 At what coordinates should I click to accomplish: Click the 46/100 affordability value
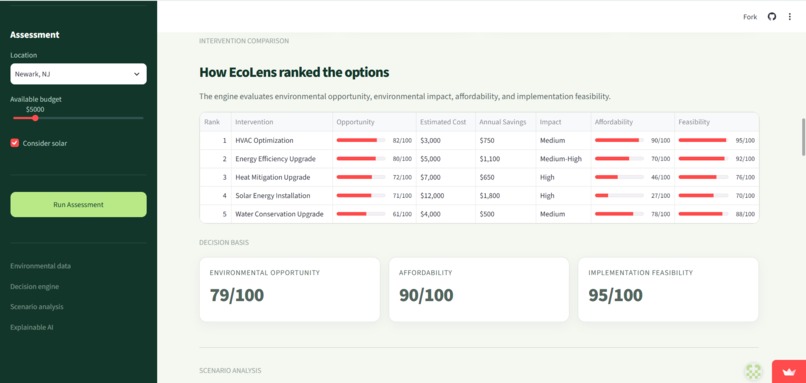(661, 177)
